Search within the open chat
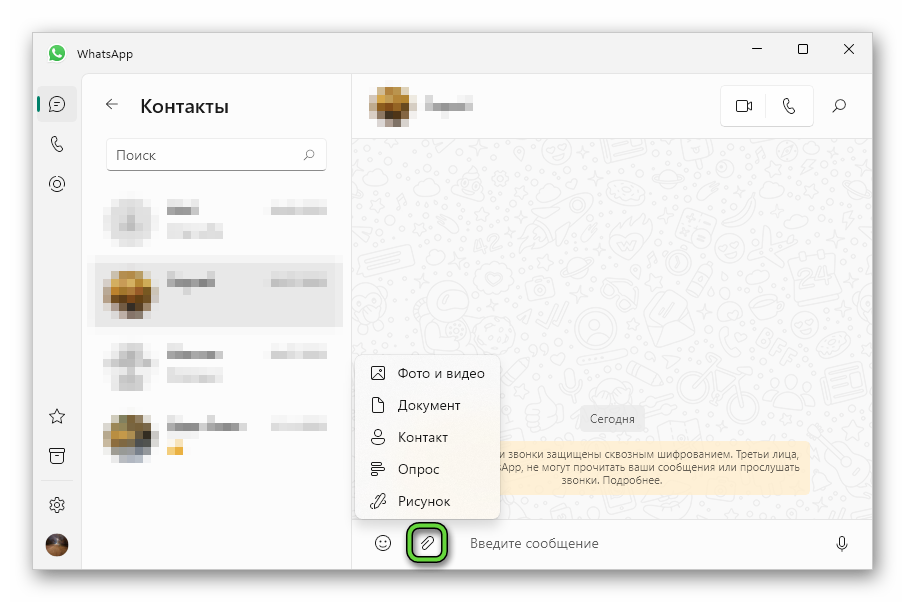This screenshot has height=602, width=905. tap(839, 106)
